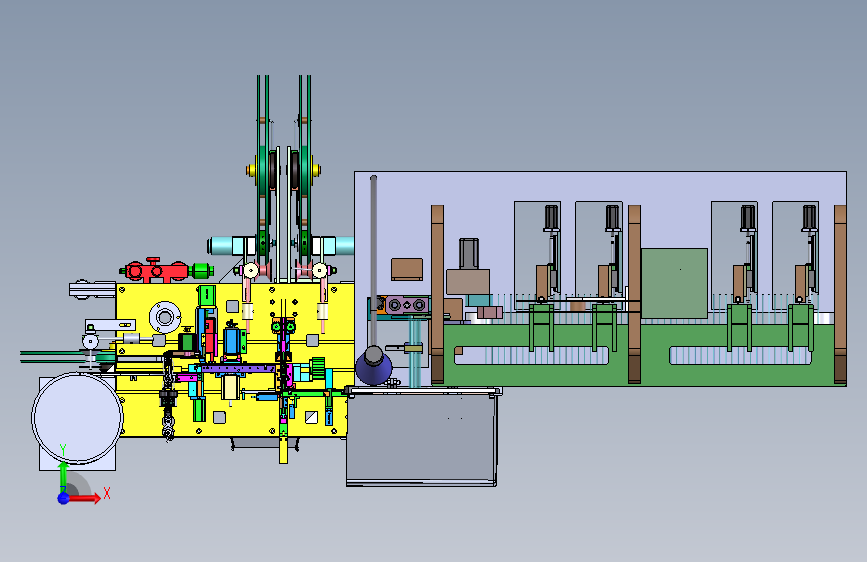Screen dimensions: 867x562
Task: Click the red X axis arrow of the triad
Action: pos(85,499)
